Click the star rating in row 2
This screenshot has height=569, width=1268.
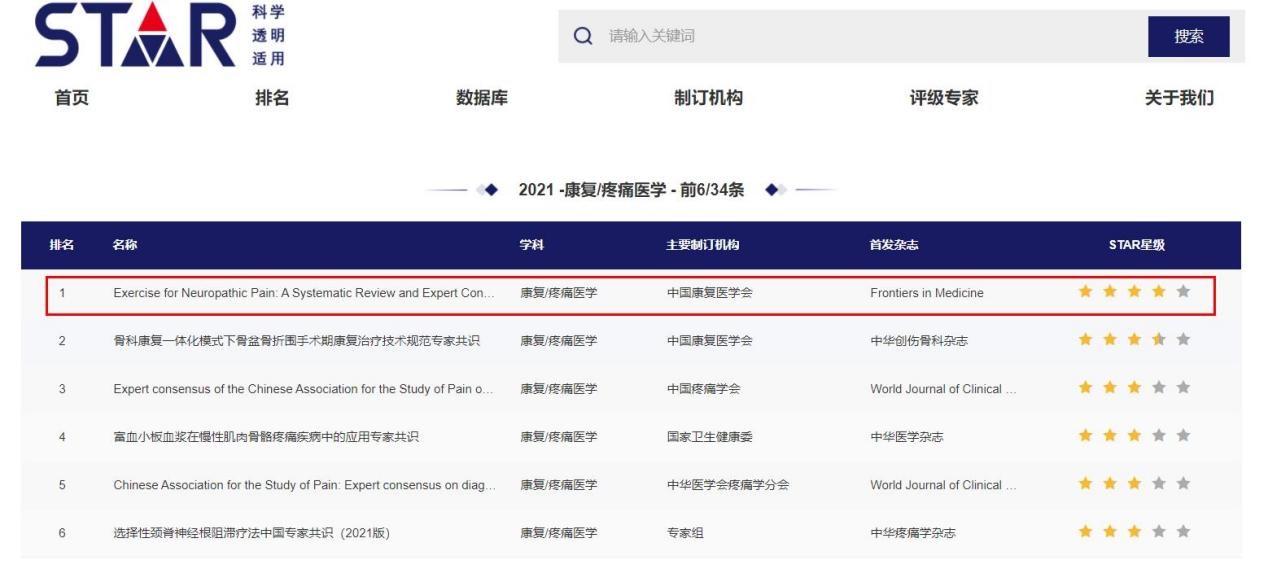[x=1134, y=340]
